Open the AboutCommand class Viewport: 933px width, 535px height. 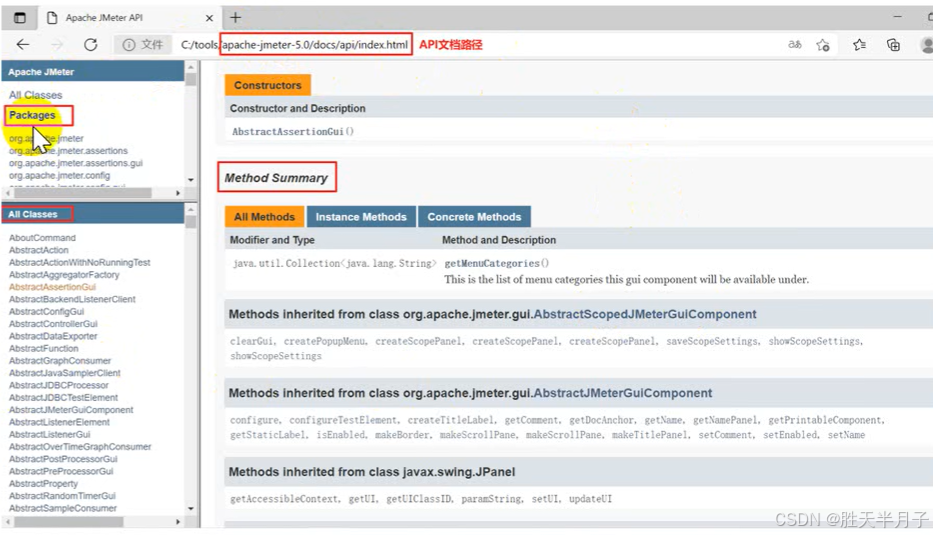coord(42,237)
